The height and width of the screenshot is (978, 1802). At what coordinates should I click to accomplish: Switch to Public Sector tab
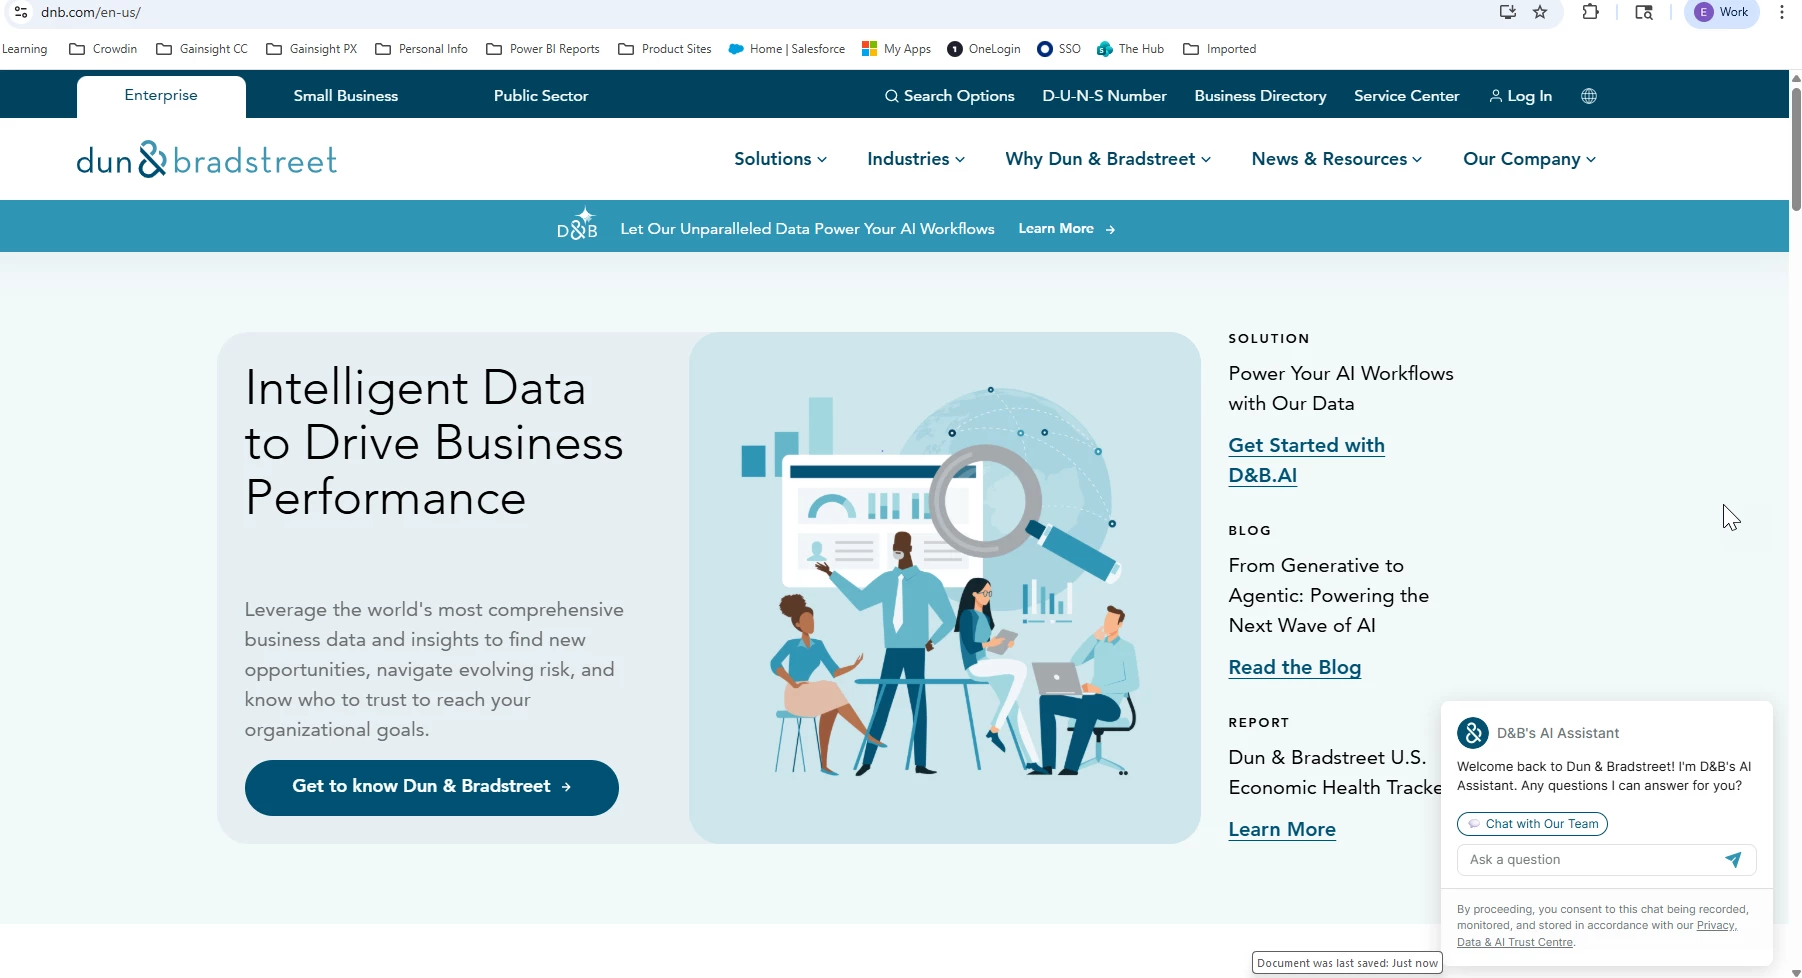click(x=541, y=96)
